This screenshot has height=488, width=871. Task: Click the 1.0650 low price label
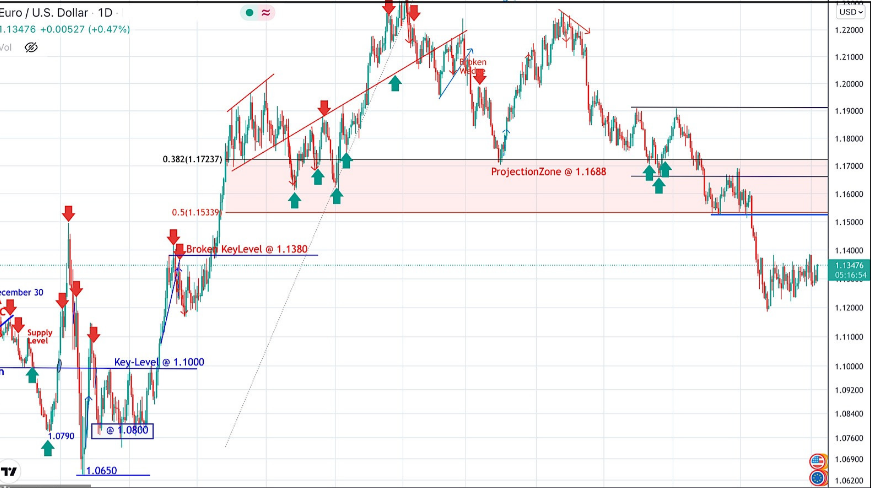click(x=103, y=470)
